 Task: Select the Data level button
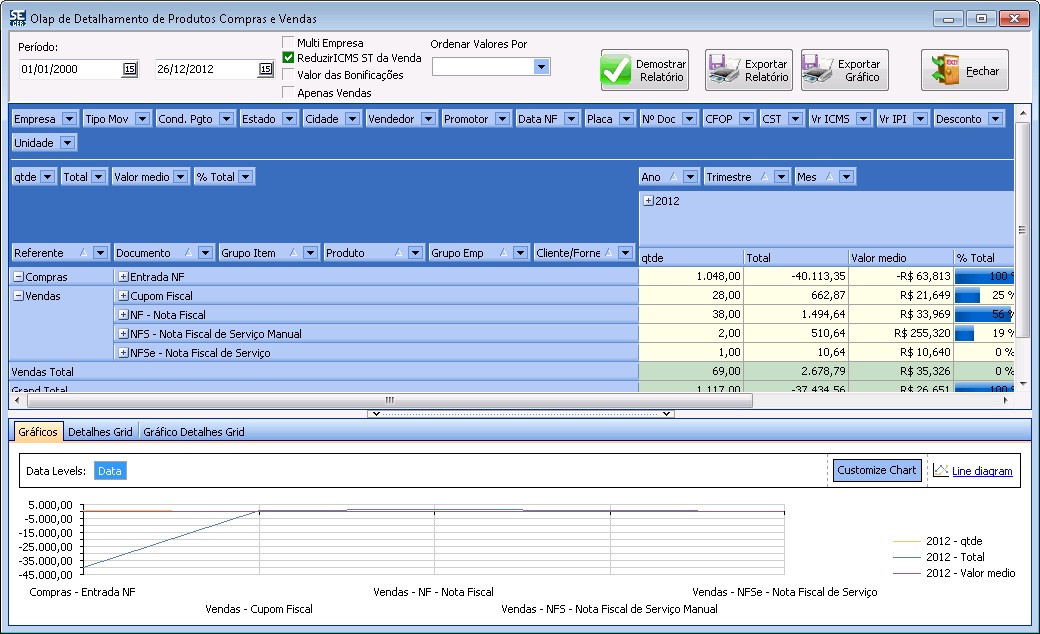110,471
